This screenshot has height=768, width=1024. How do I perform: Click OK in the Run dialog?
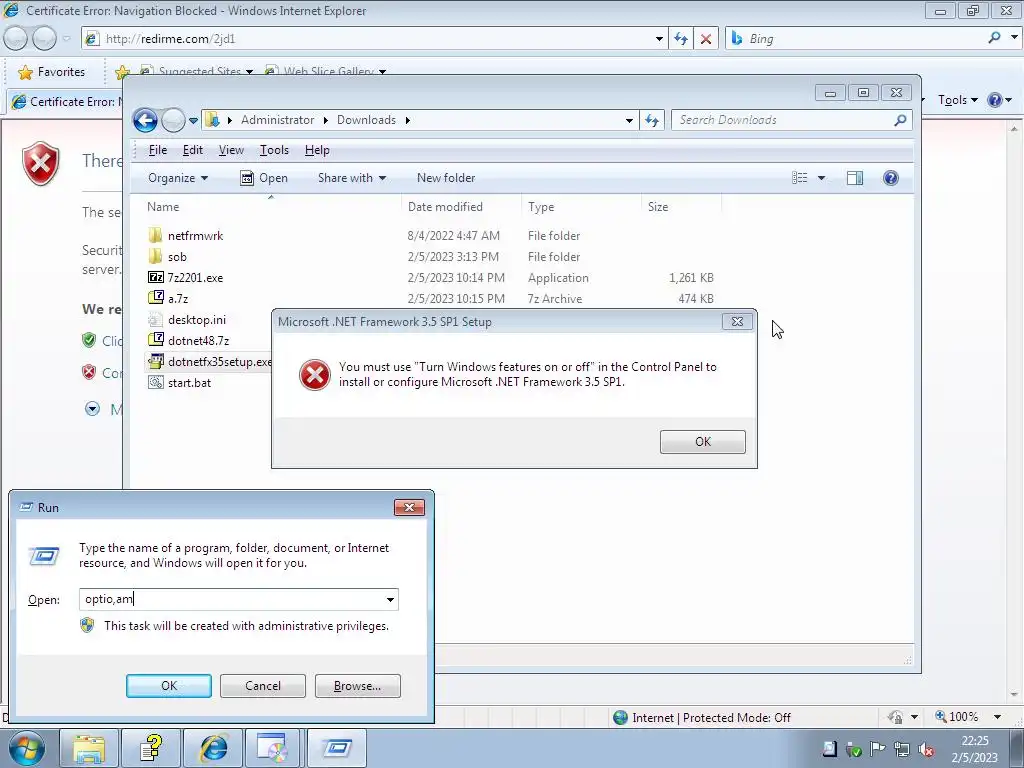168,686
